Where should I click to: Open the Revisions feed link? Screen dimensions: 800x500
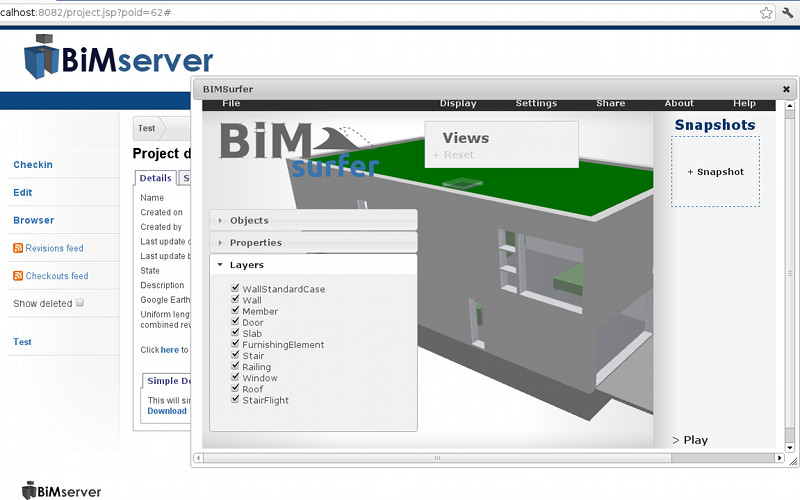pos(54,248)
